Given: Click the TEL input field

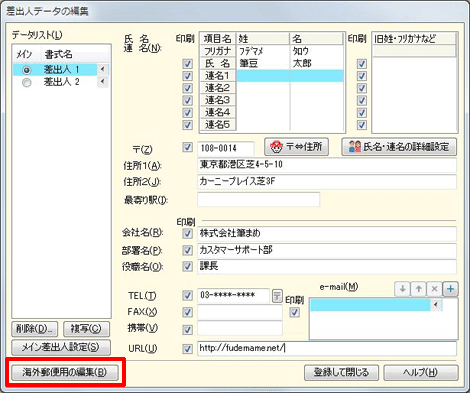Looking at the screenshot, I should click(233, 296).
